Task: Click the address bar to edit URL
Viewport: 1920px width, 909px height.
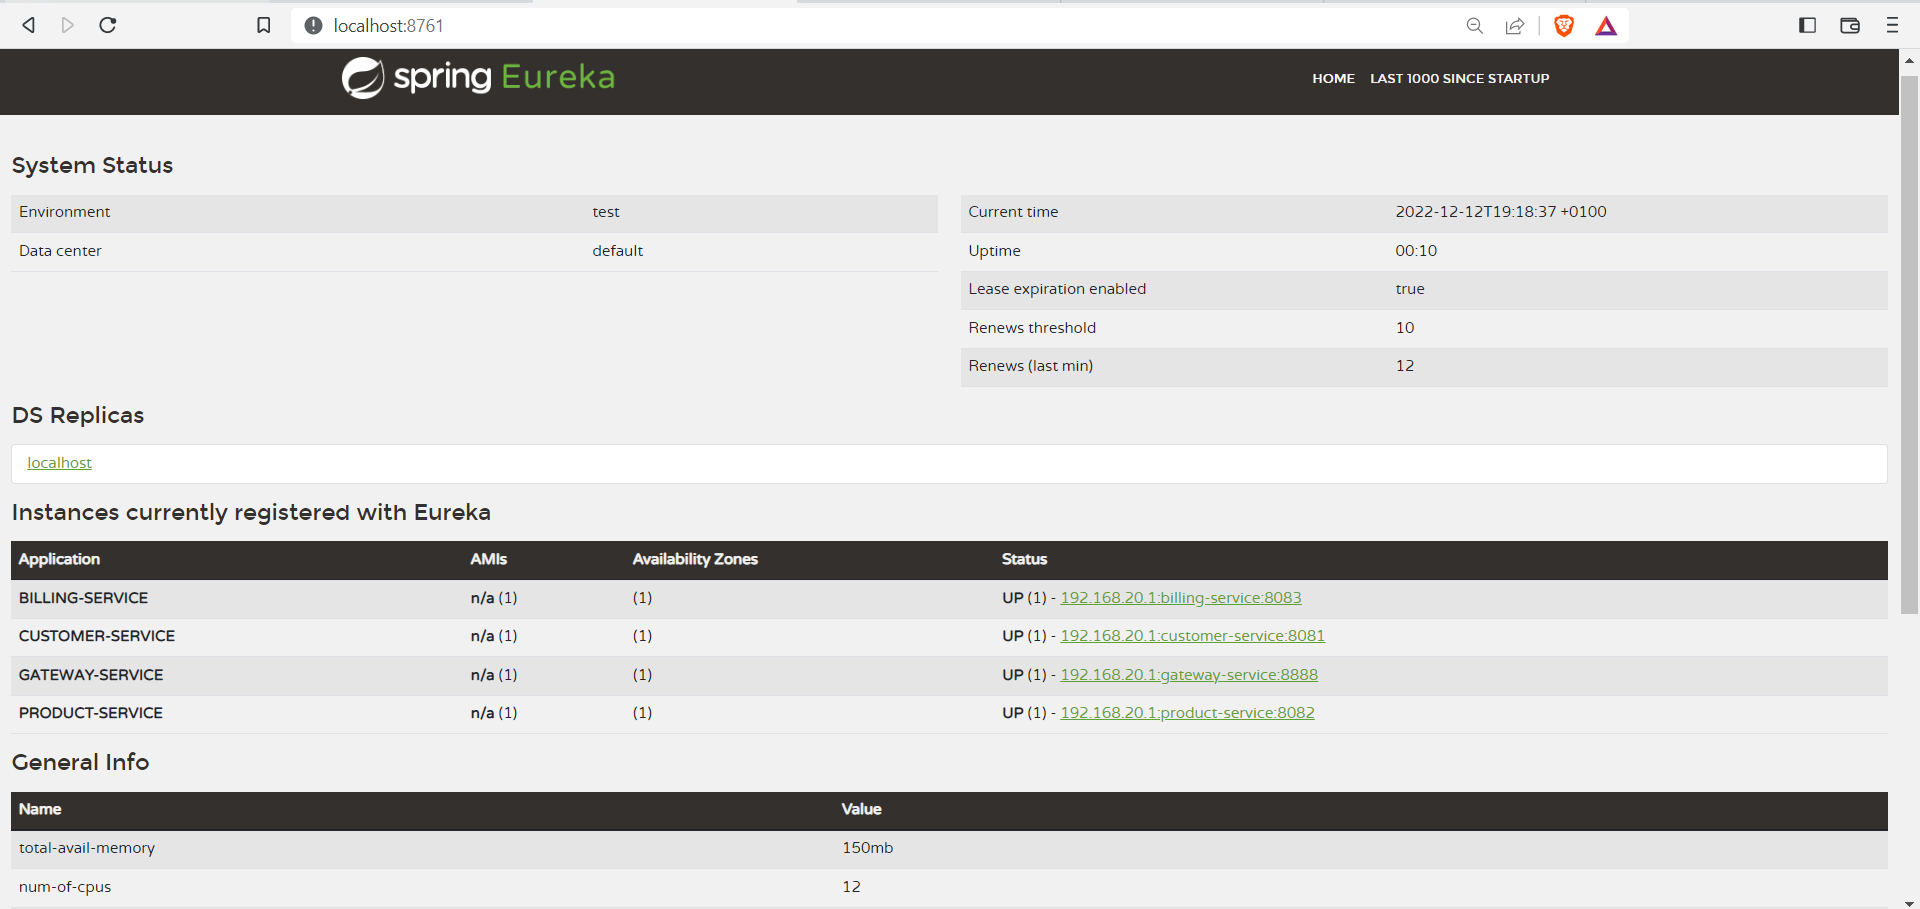Action: pos(700,25)
